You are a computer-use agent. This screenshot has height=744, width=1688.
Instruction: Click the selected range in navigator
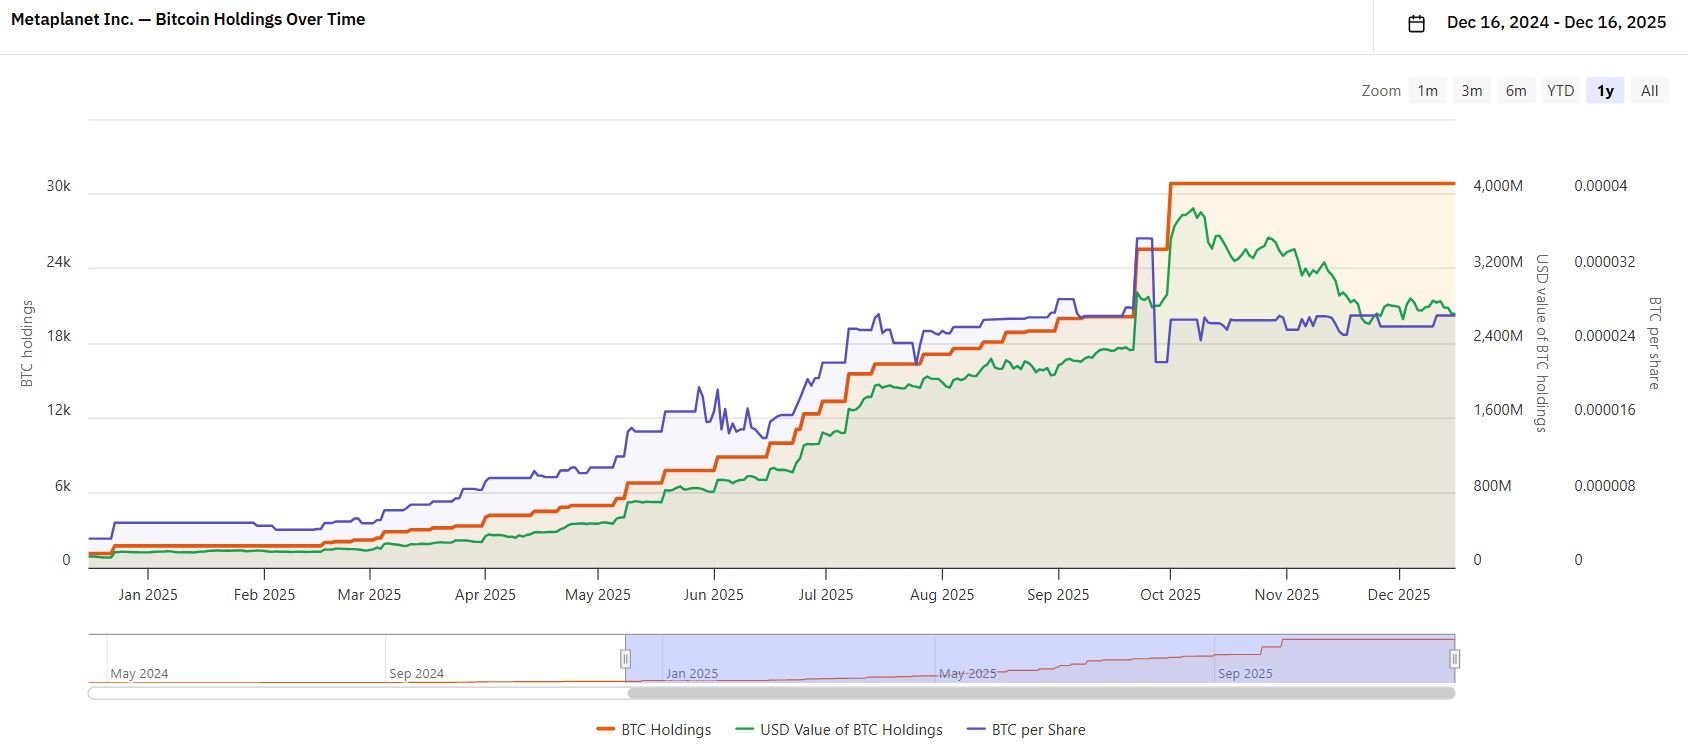(1040, 658)
